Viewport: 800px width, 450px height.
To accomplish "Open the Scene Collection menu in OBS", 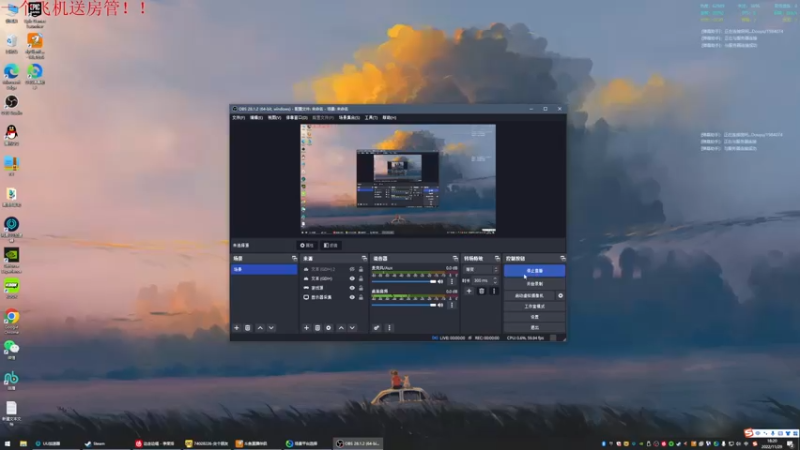I will pyautogui.click(x=349, y=117).
